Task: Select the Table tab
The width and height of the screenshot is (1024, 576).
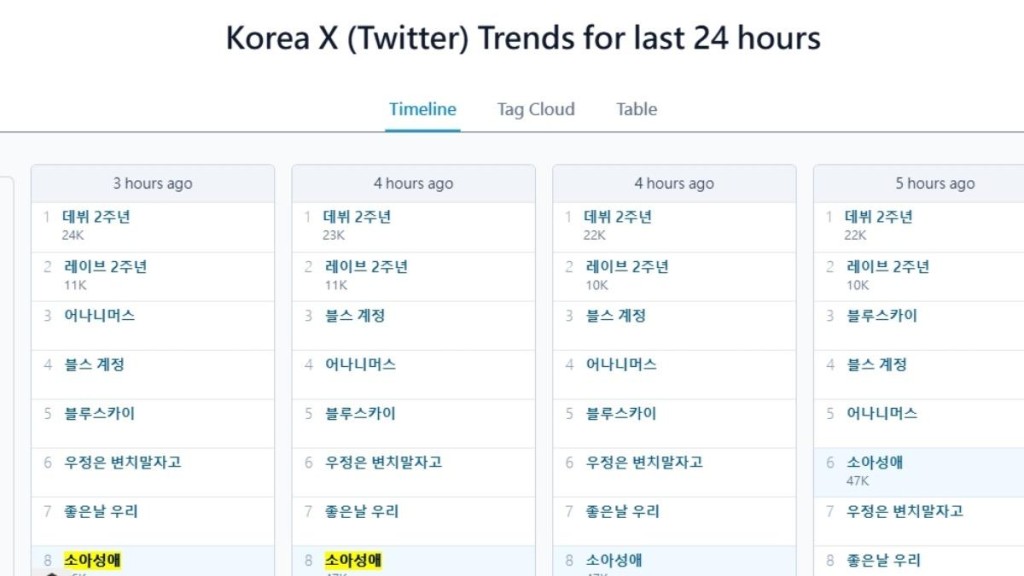Action: 636,109
